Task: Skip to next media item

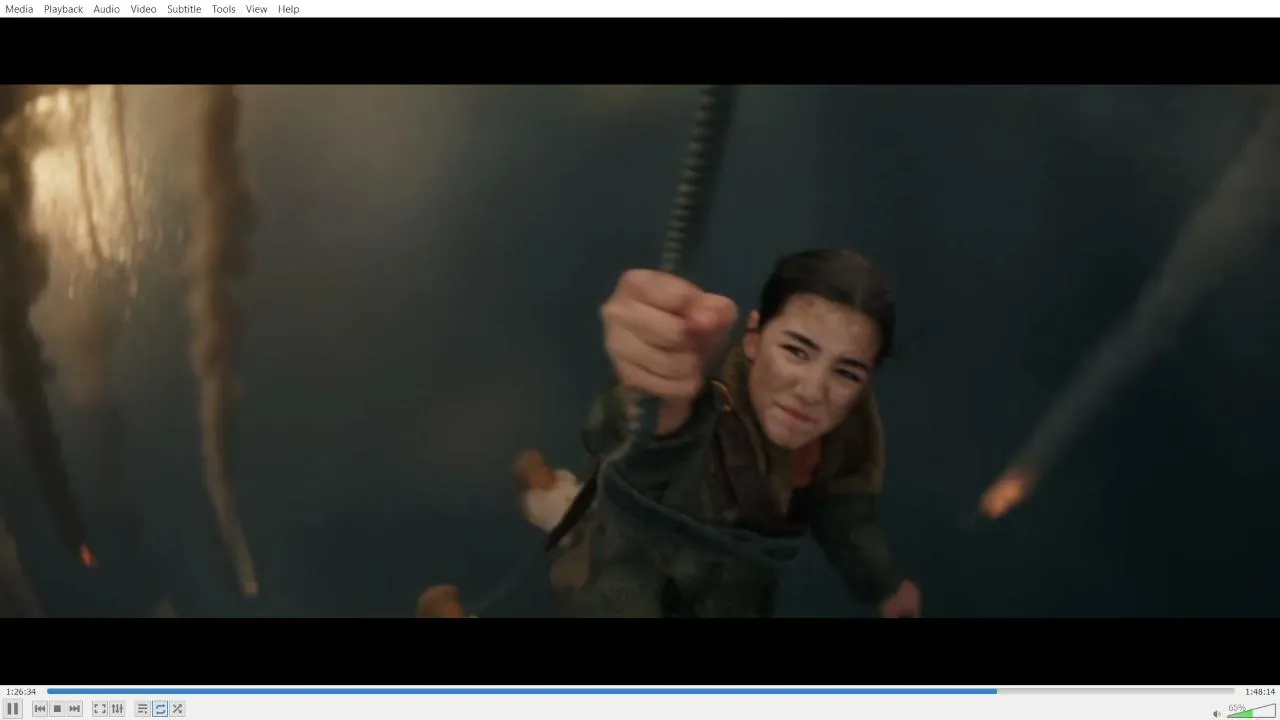Action: point(74,709)
